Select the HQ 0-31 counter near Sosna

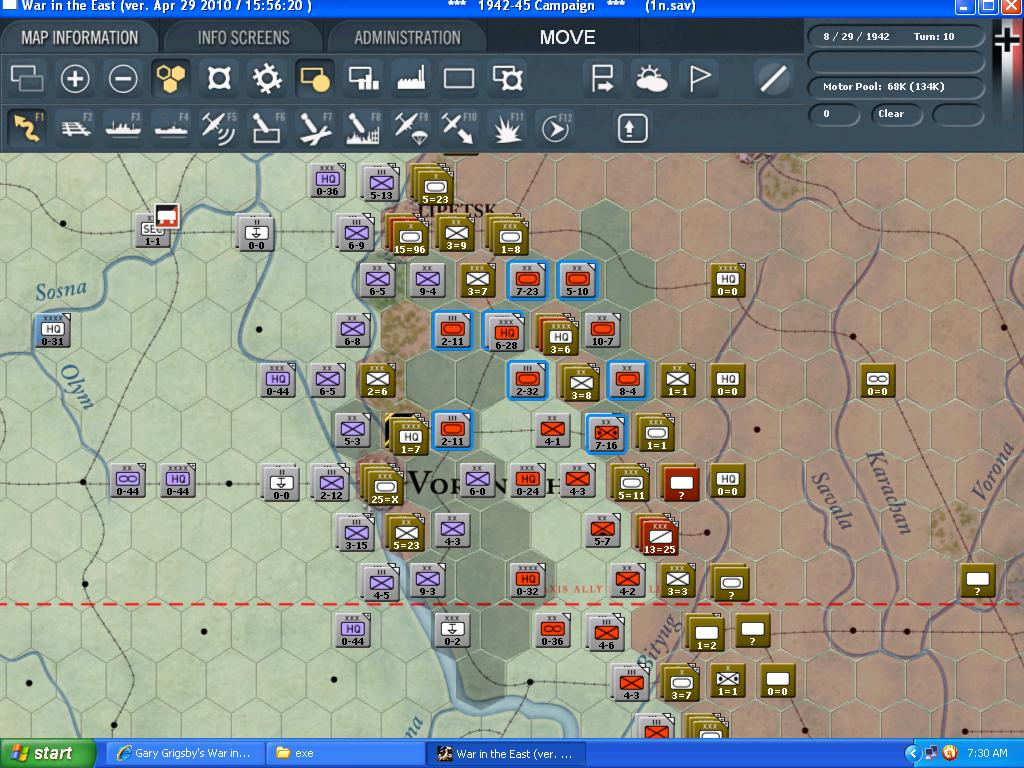(53, 330)
